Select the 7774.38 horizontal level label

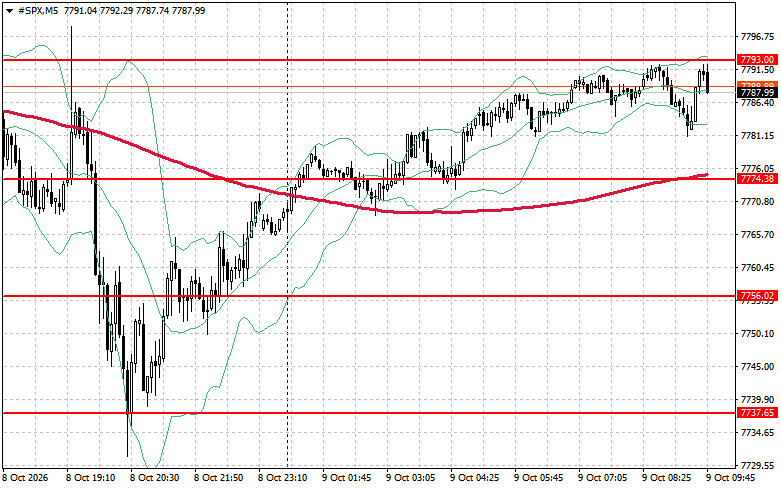(757, 179)
